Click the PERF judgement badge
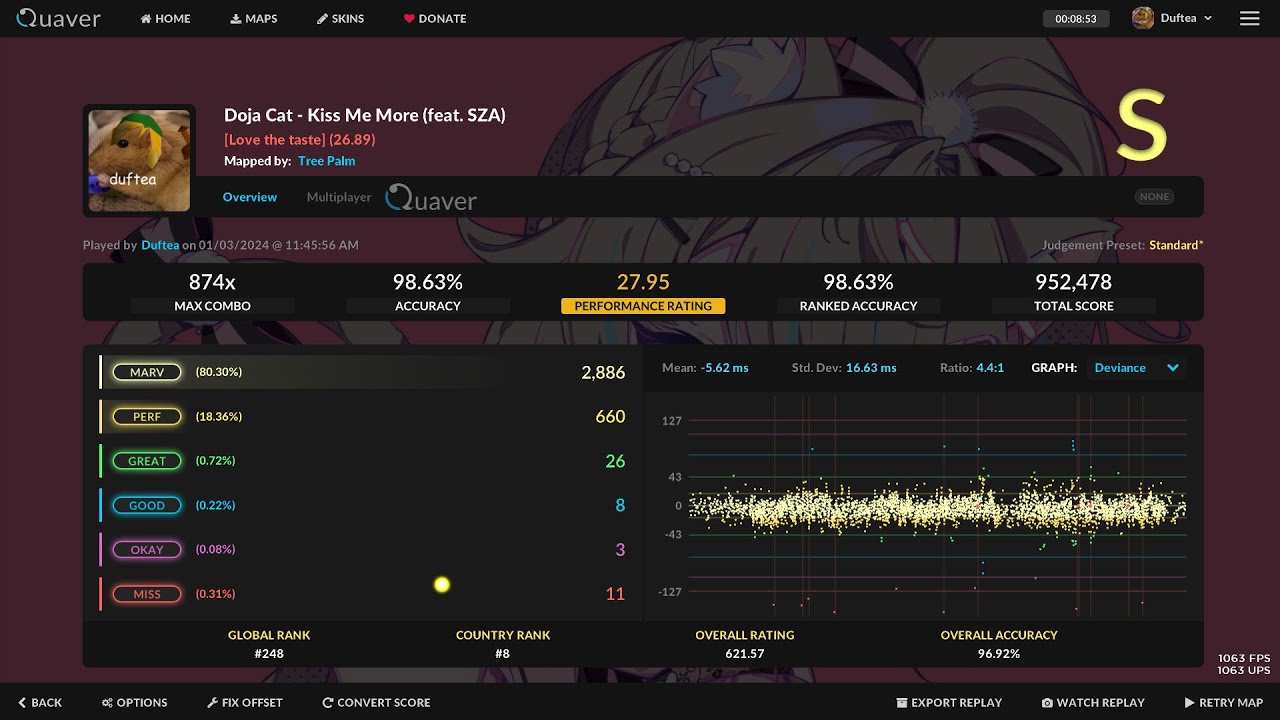This screenshot has height=720, width=1280. [x=147, y=416]
